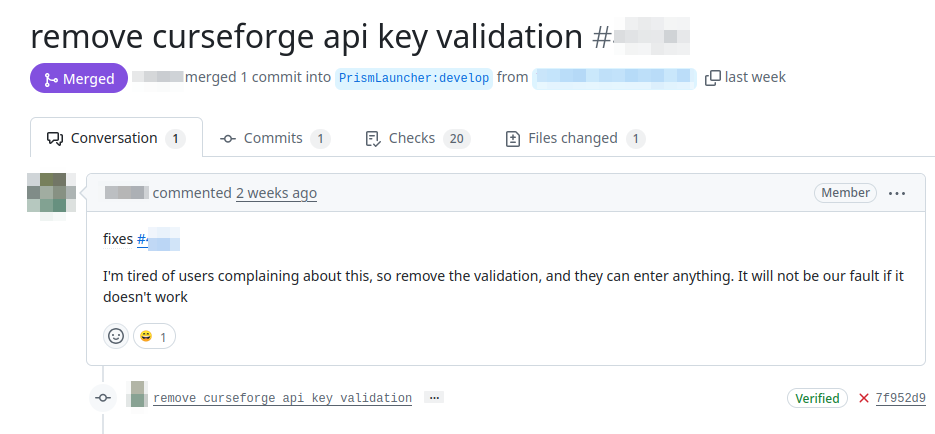Open the smiley add-reaction button
This screenshot has height=434, width=935.
coord(116,336)
